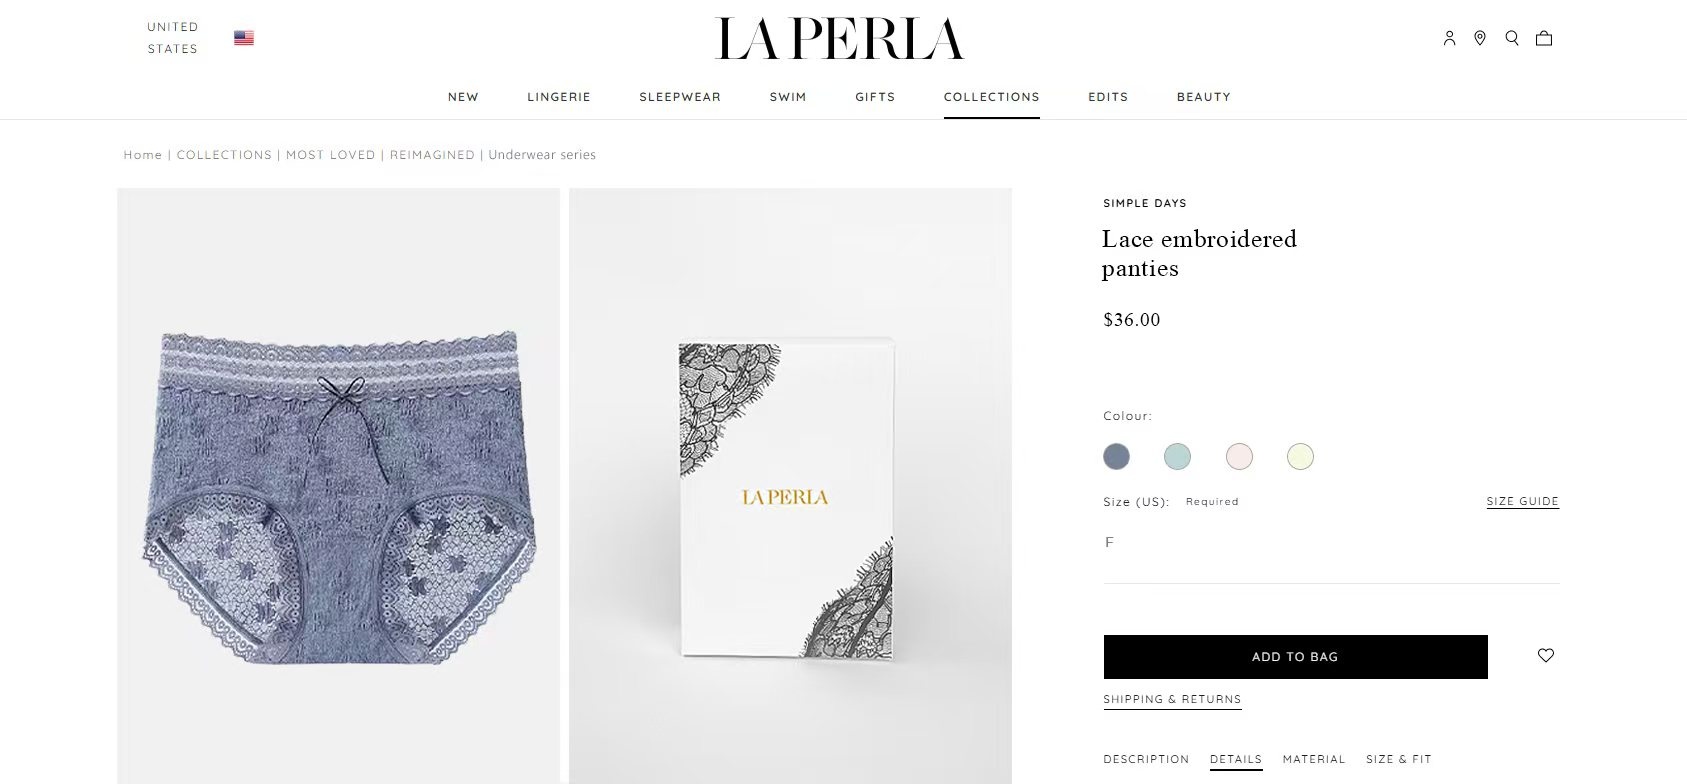Open the Collections menu

pyautogui.click(x=992, y=97)
